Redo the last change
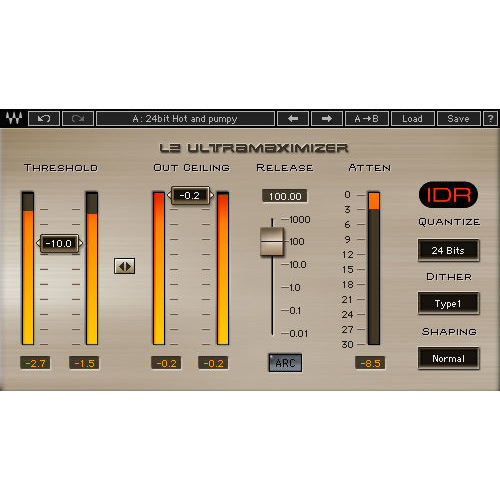 (x=78, y=118)
